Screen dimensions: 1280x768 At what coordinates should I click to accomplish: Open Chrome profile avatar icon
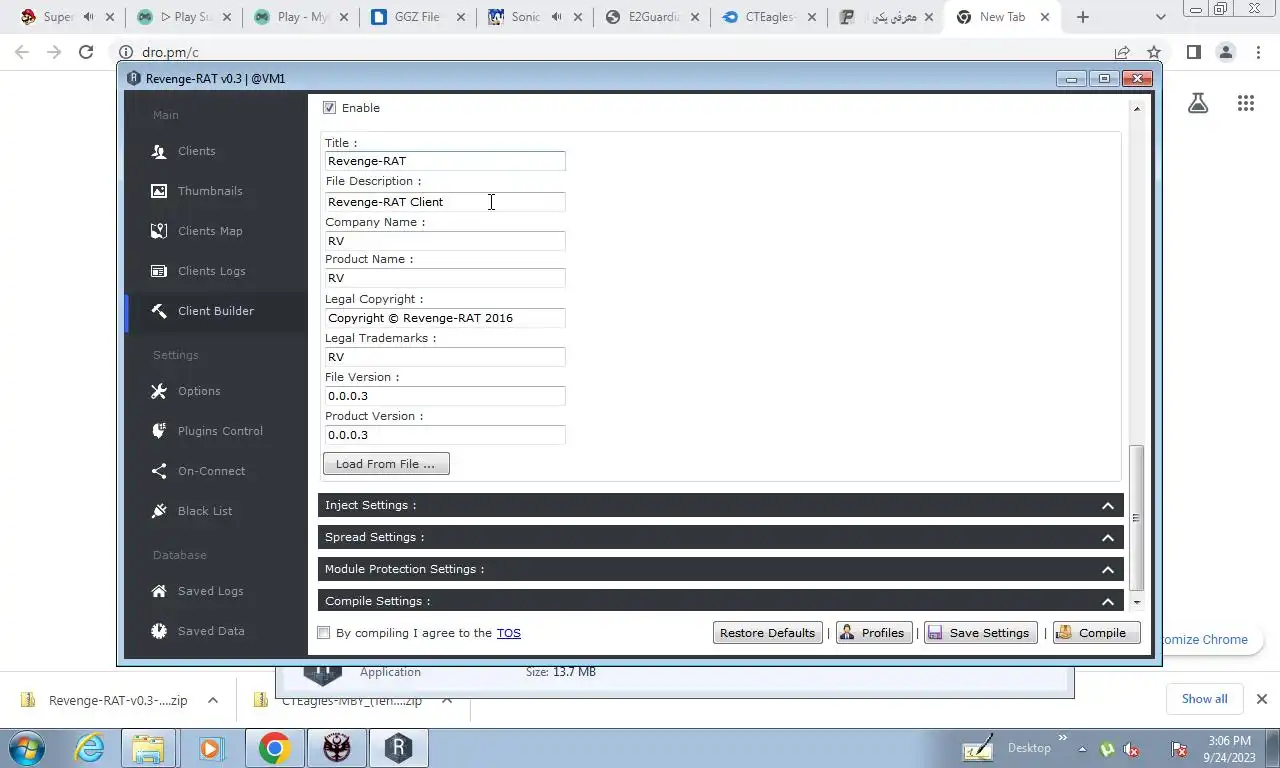click(x=1226, y=52)
